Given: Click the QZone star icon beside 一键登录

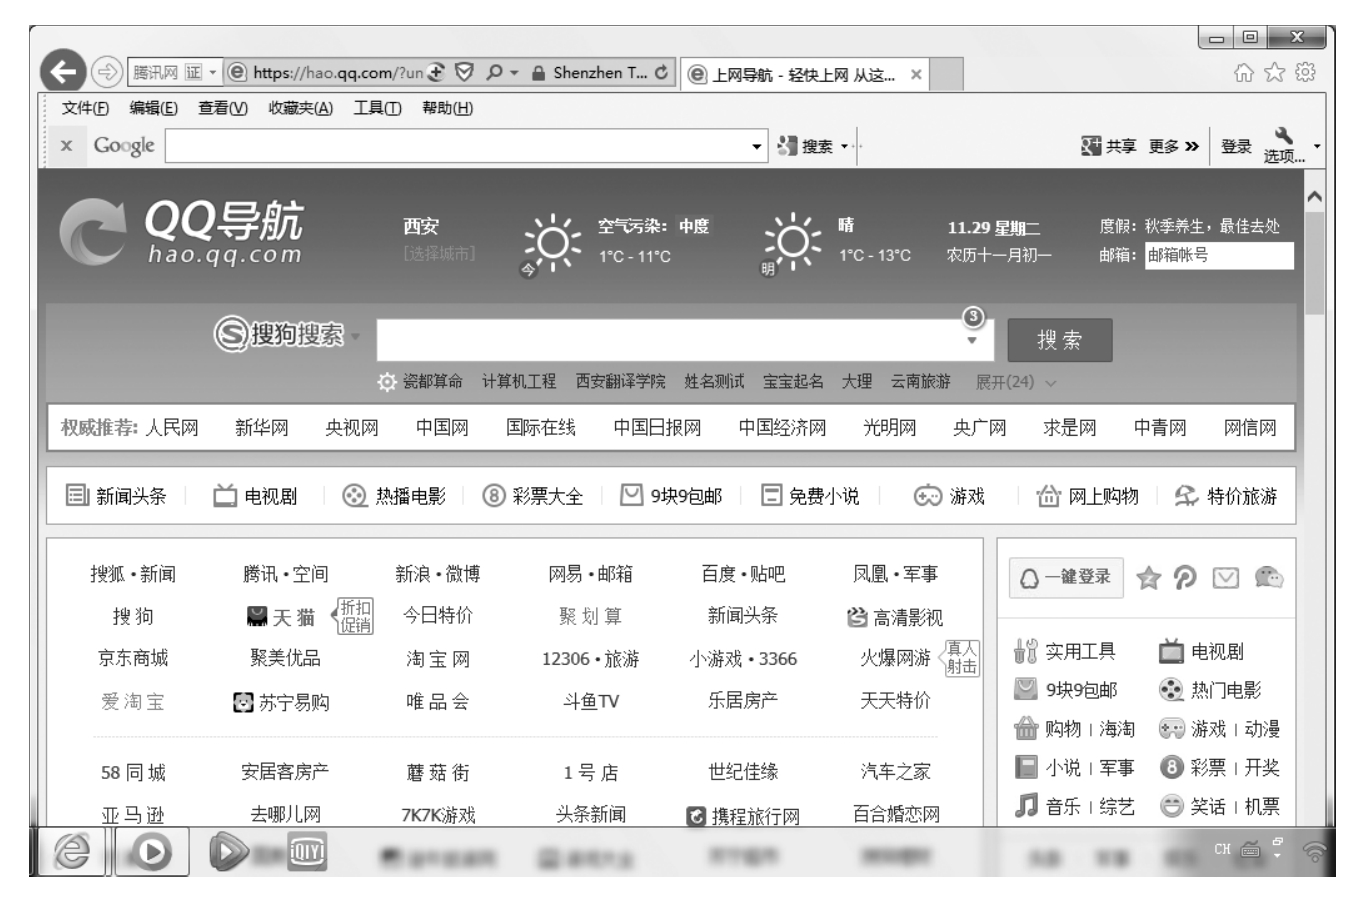Looking at the screenshot, I should pyautogui.click(x=1148, y=577).
